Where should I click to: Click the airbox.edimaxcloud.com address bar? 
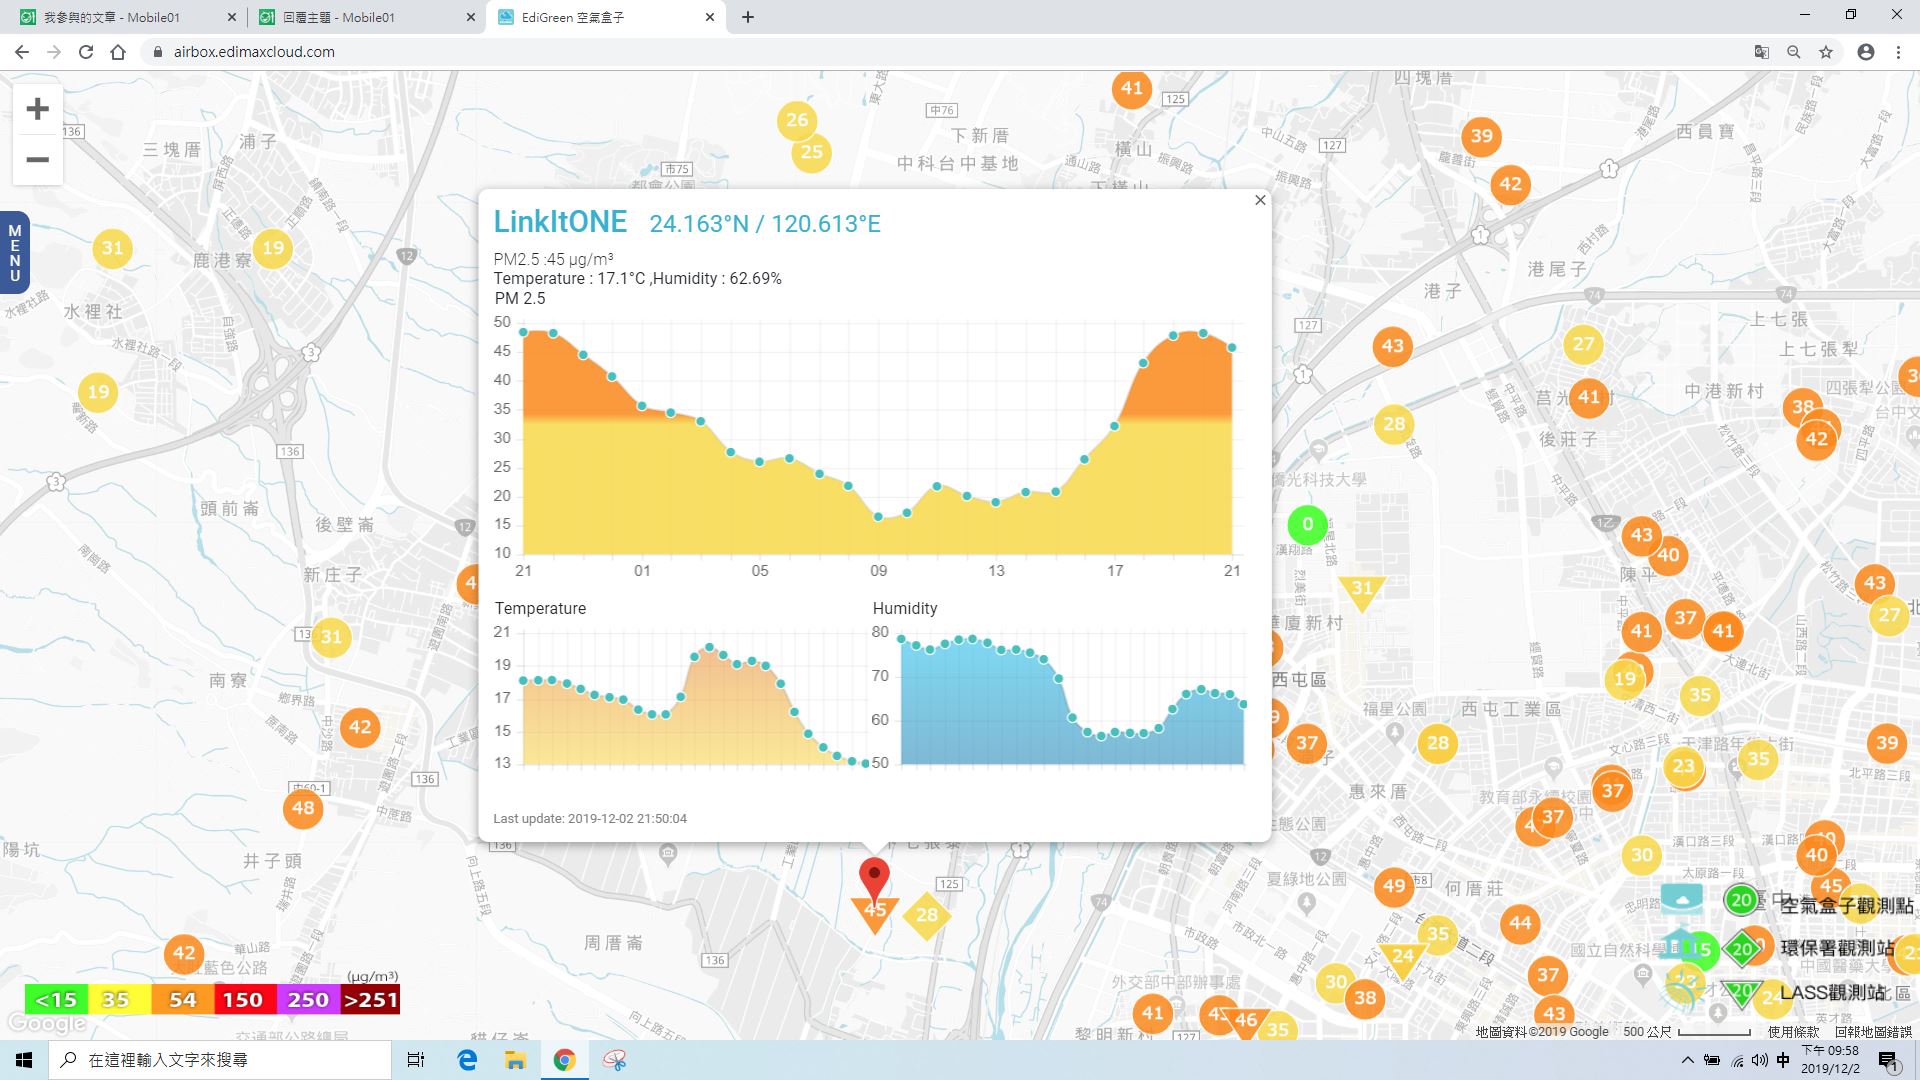[940, 52]
